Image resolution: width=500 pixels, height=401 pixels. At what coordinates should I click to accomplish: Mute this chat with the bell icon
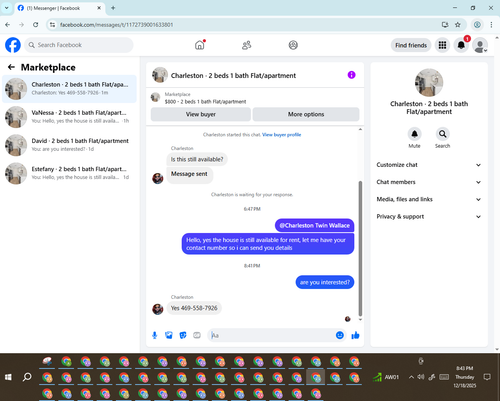pos(414,134)
